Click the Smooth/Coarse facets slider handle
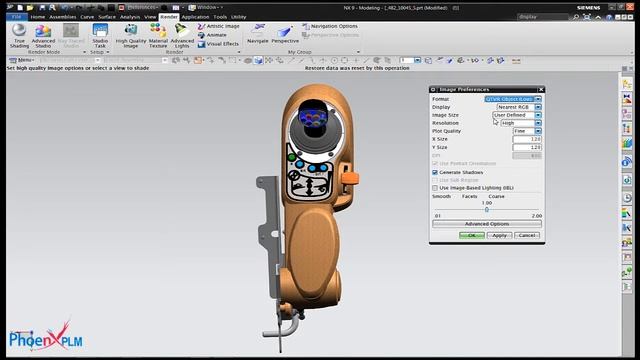This screenshot has width=640, height=360. pyautogui.click(x=487, y=209)
